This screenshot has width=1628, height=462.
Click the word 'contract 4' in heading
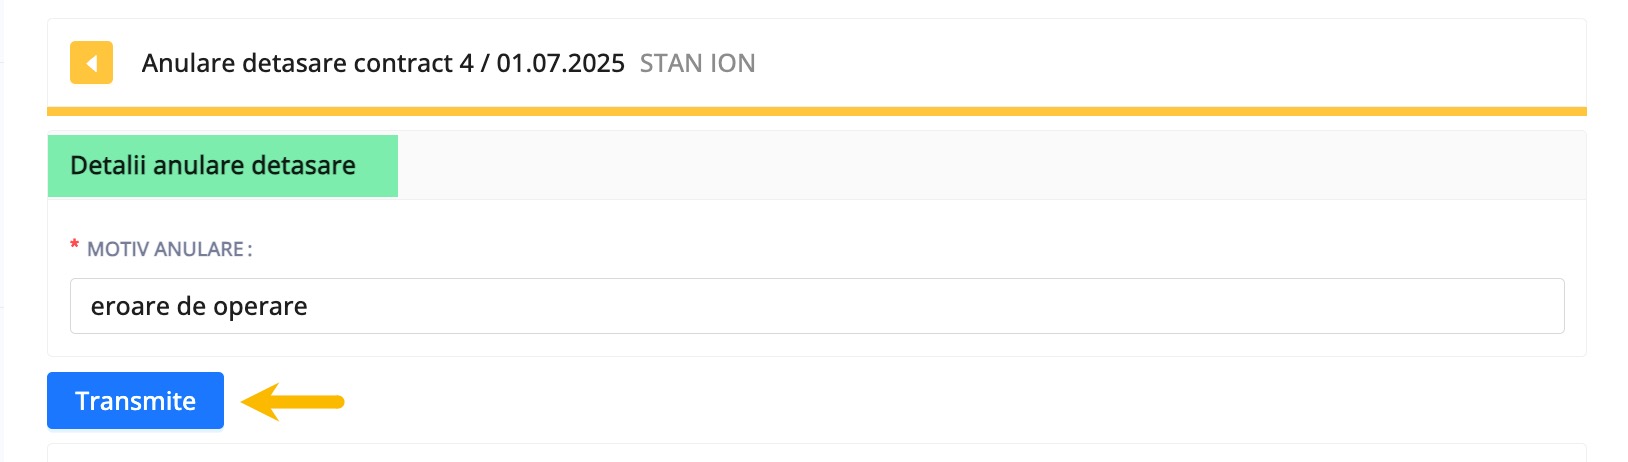tap(414, 63)
